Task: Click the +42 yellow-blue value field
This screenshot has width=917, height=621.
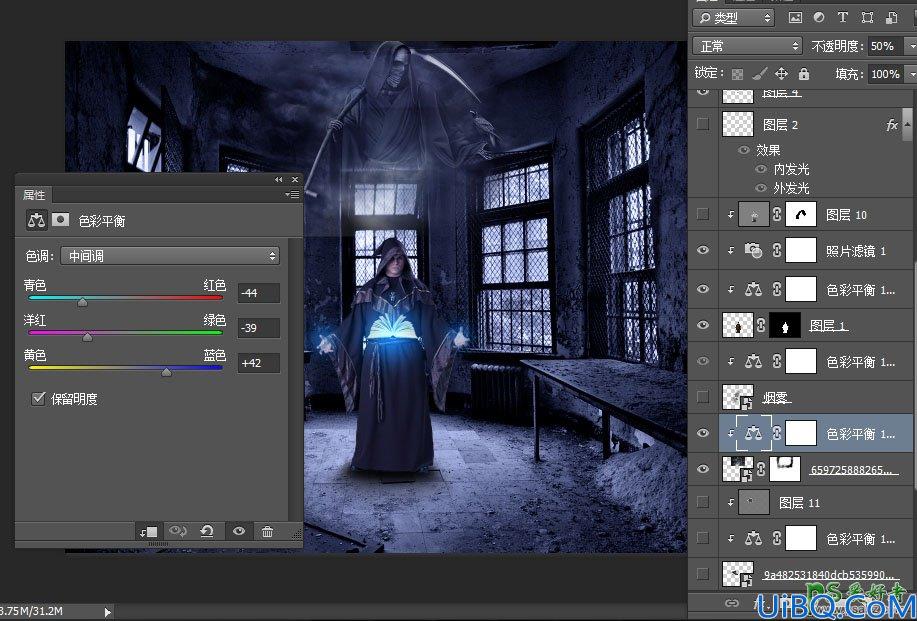Action: coord(258,363)
